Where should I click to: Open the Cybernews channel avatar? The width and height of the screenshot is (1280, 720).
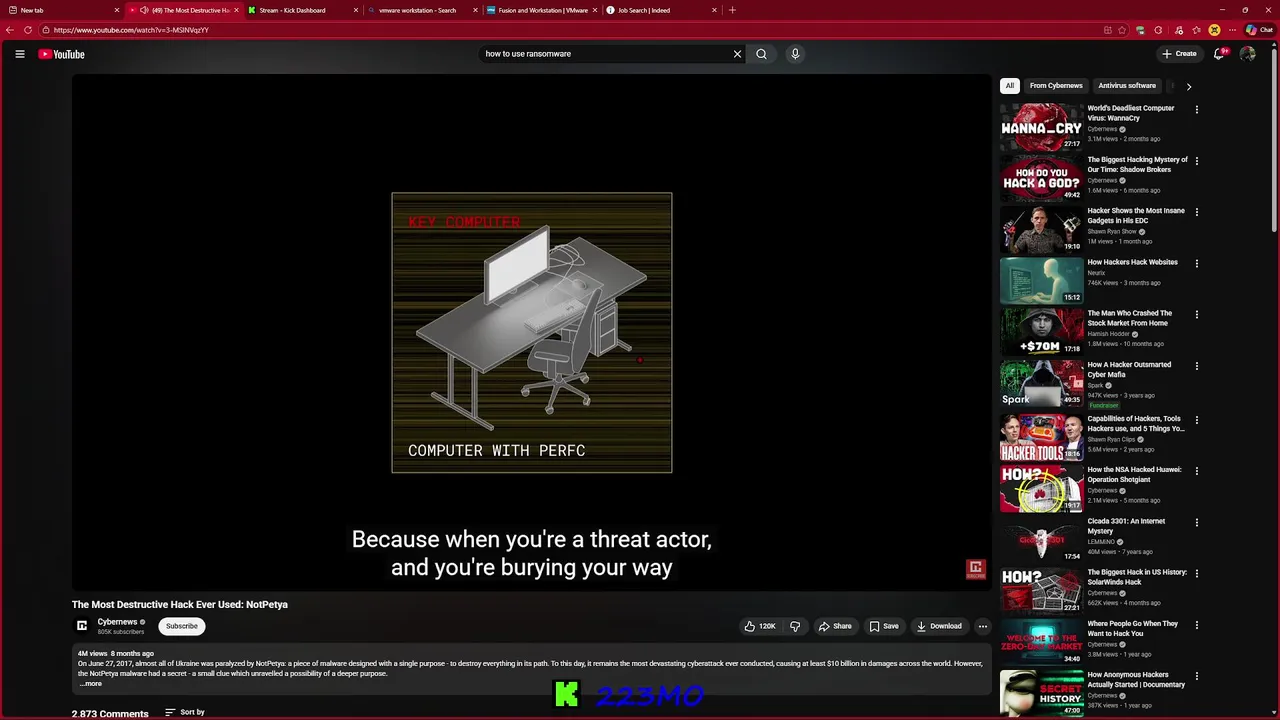pos(83,626)
